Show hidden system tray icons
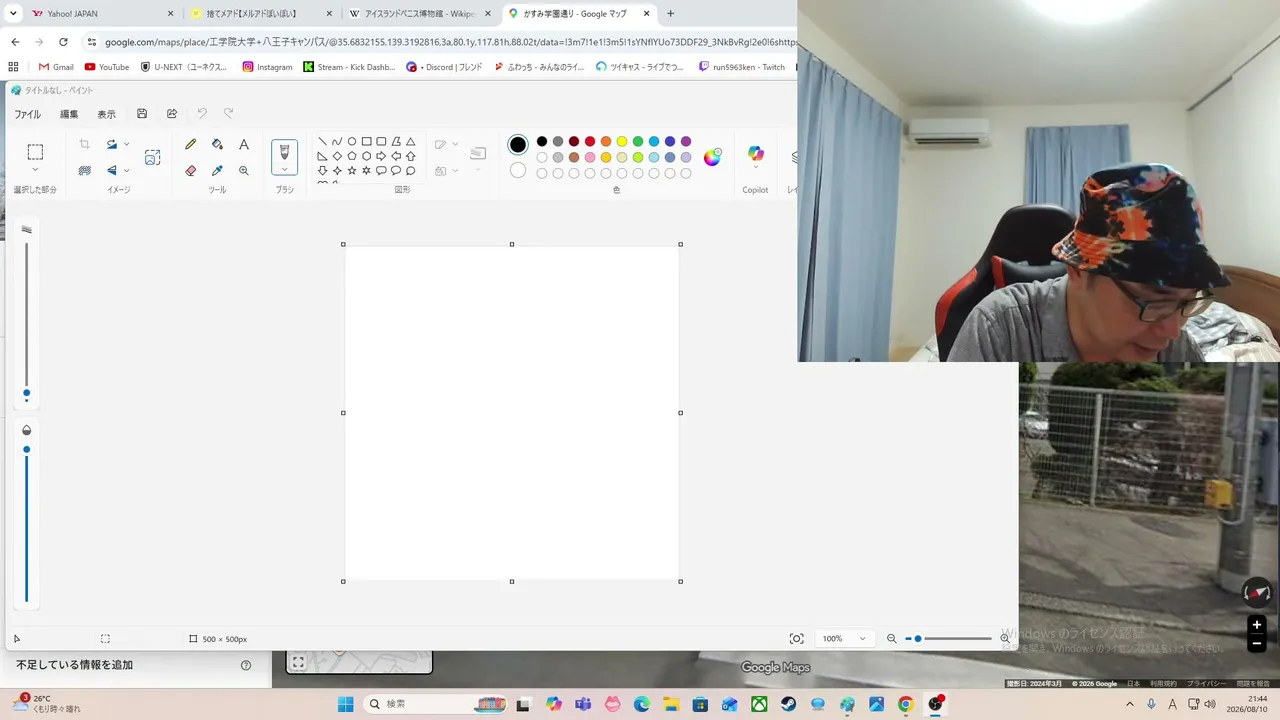 coord(1130,704)
